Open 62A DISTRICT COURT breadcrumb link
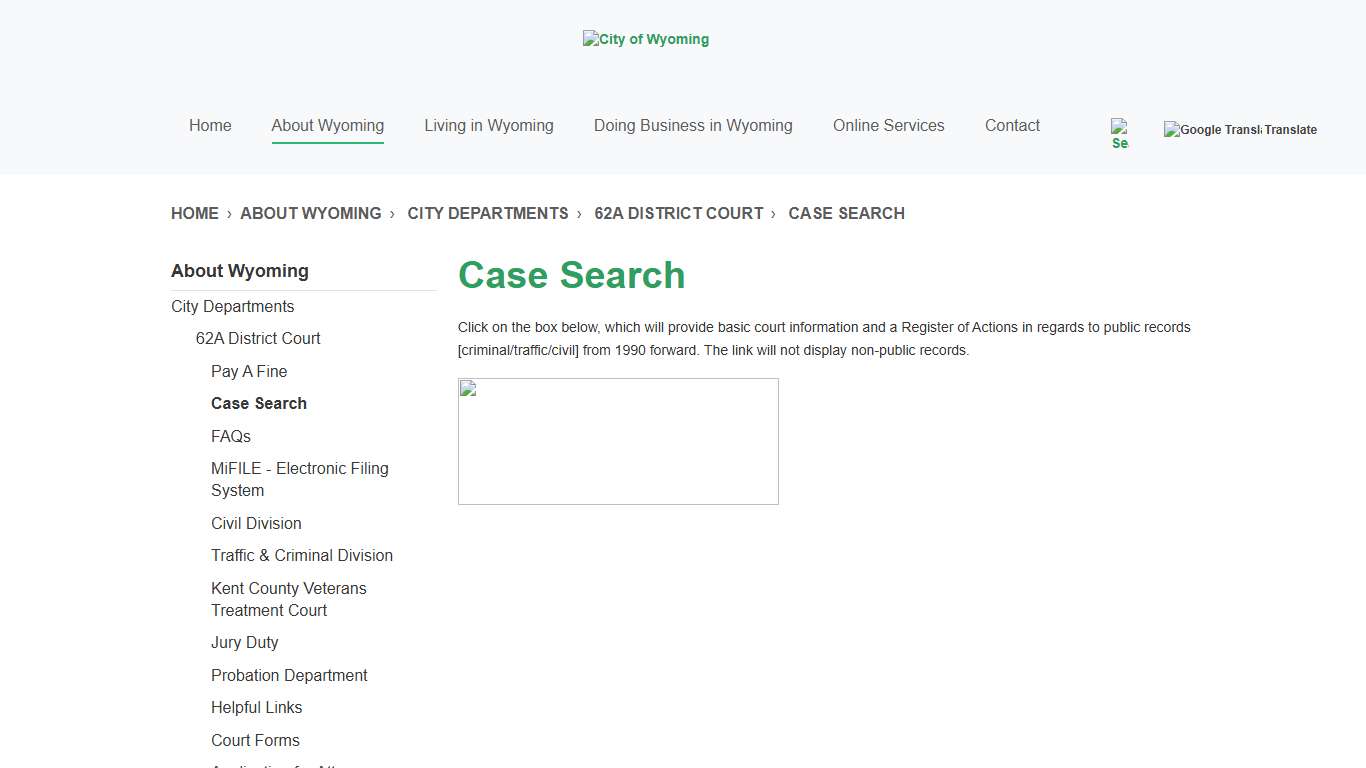The height and width of the screenshot is (768, 1366). [x=679, y=213]
